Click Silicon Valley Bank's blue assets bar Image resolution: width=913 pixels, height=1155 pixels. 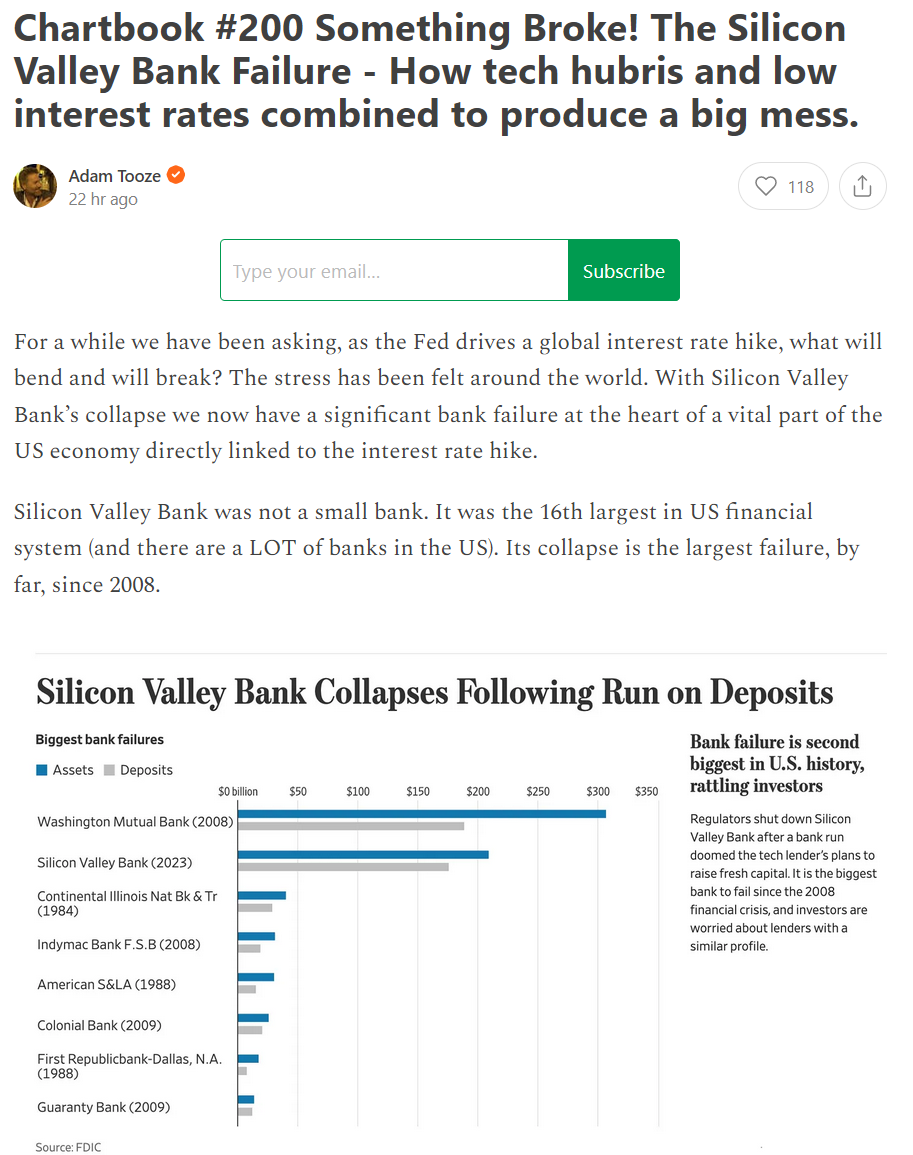(x=363, y=855)
